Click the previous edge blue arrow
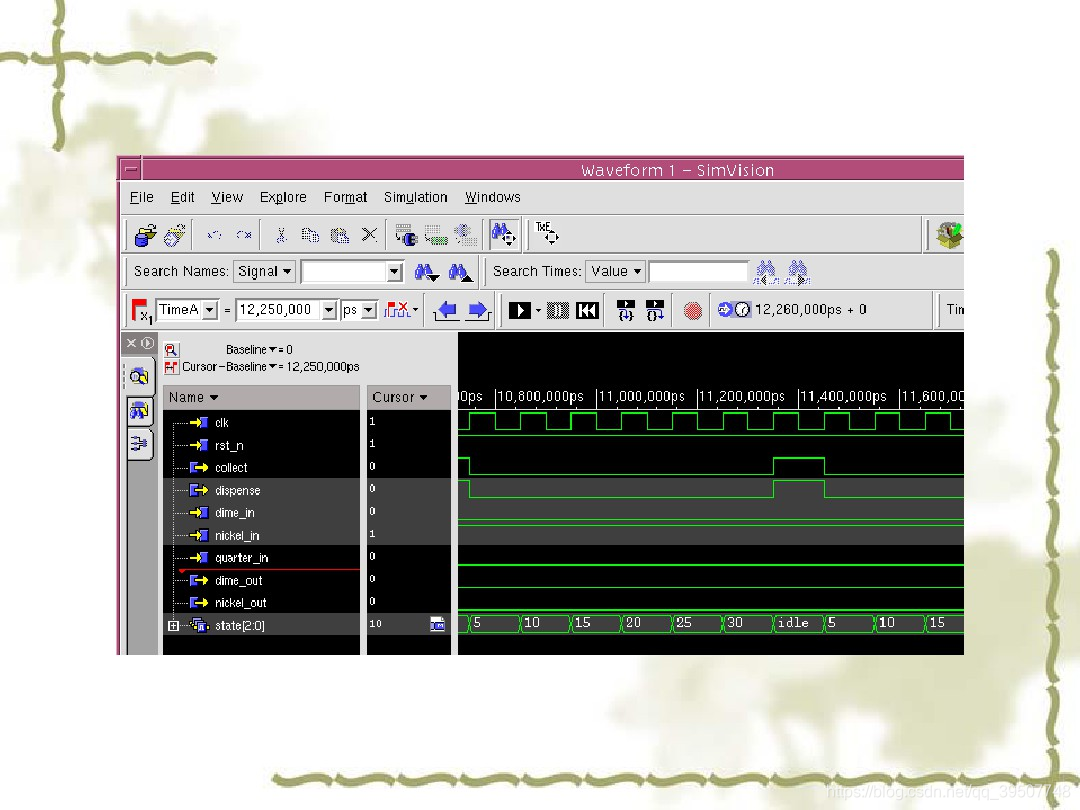Screen dimensions: 1080x810 [446, 311]
